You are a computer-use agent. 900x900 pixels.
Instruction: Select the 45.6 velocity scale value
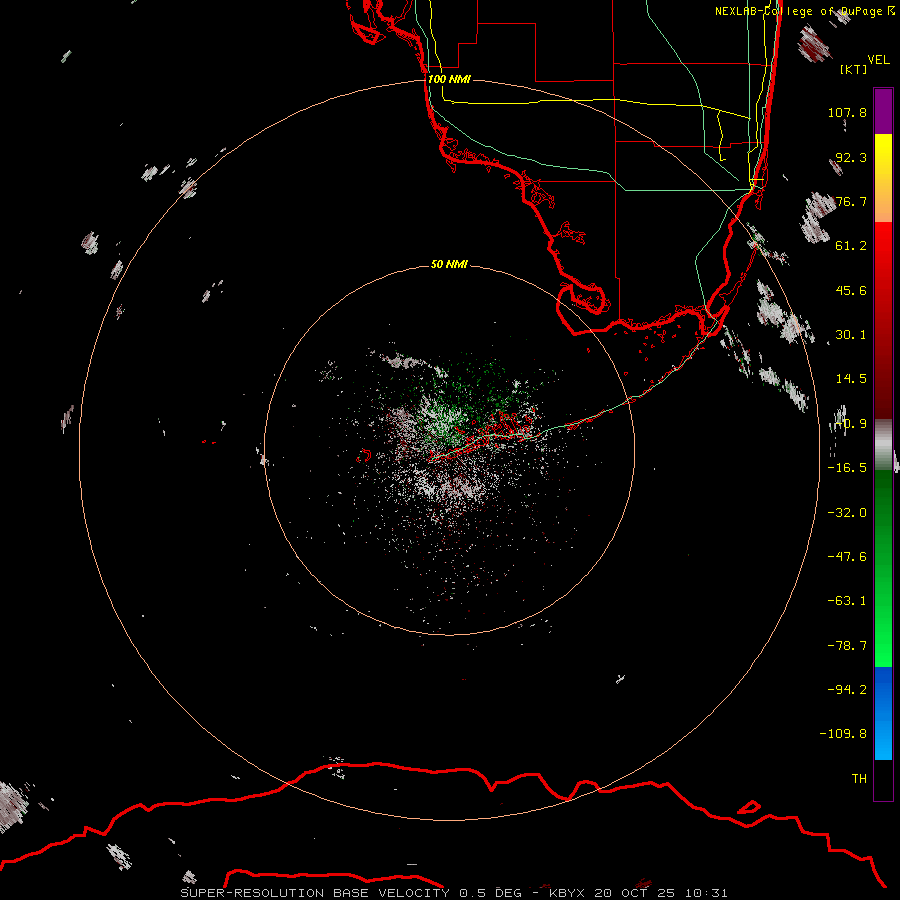851,290
